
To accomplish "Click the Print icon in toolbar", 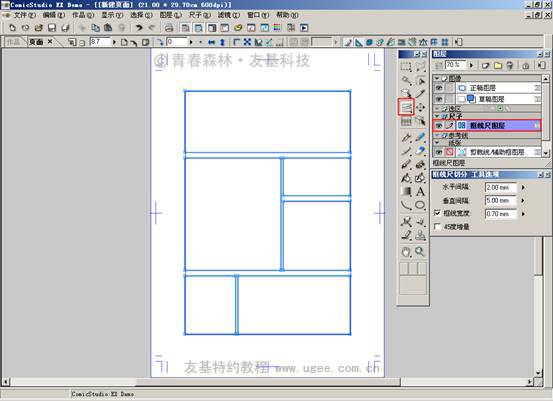I will tap(169, 28).
